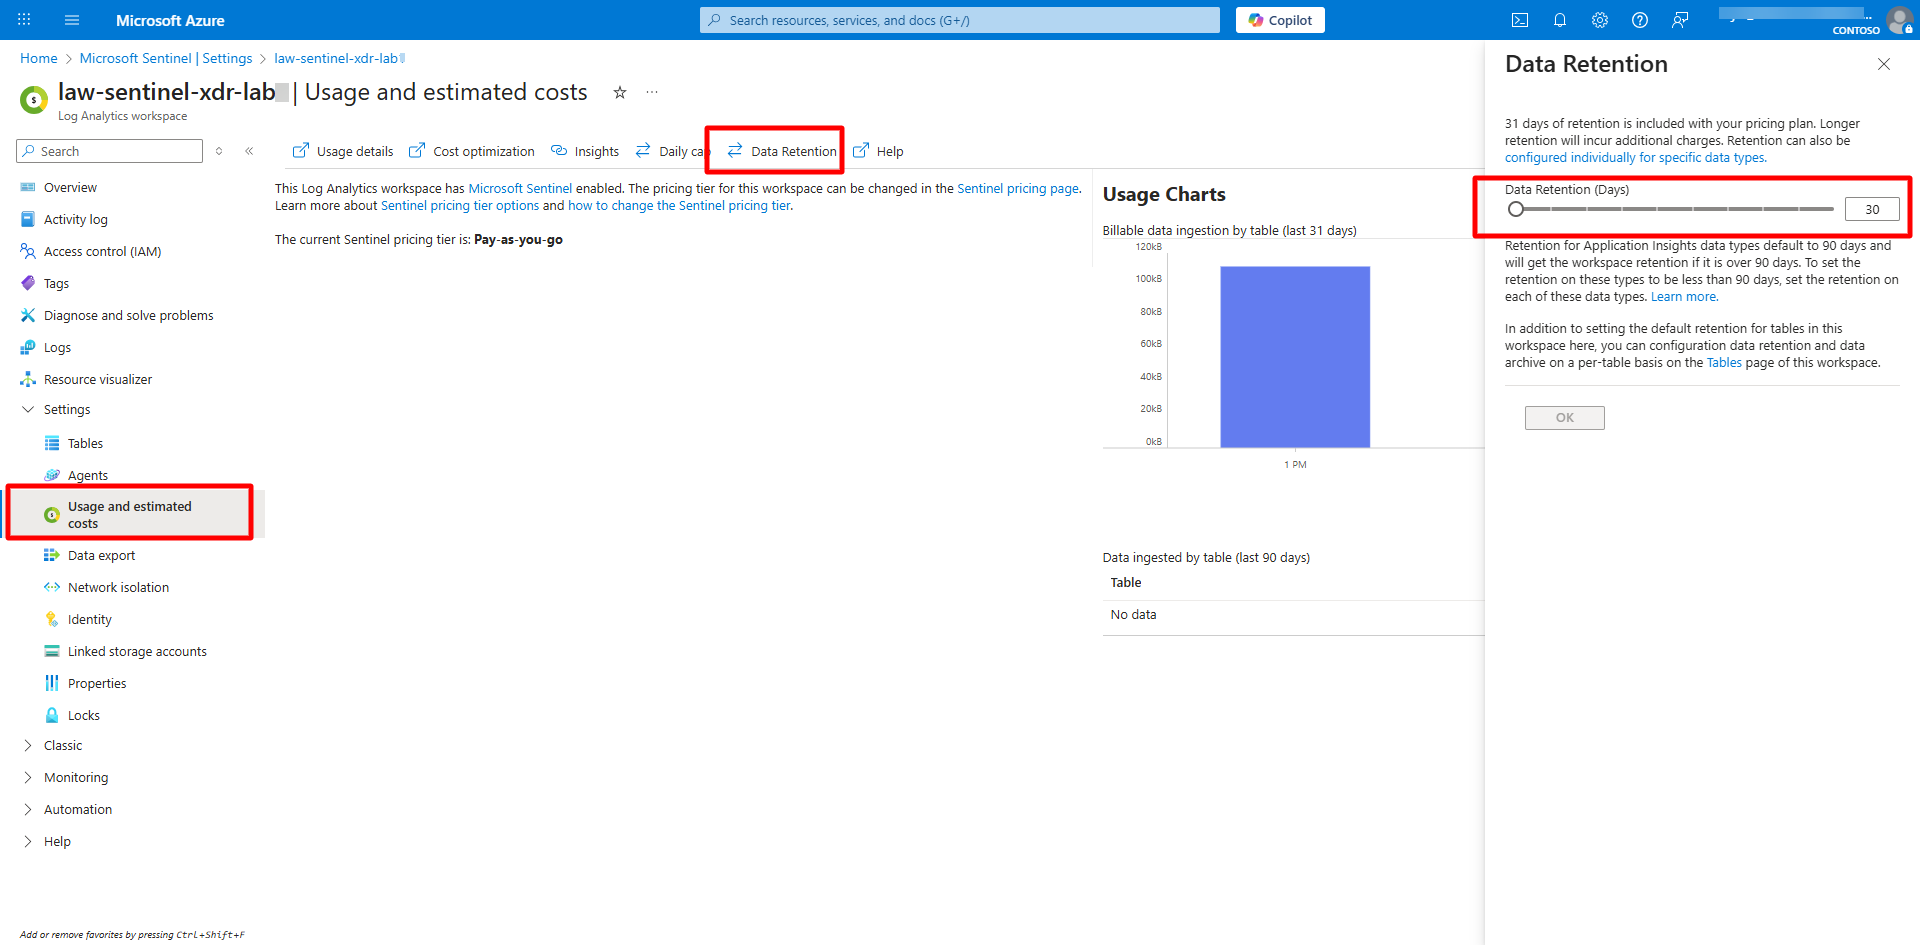Open the hamburger portal menu
The height and width of the screenshot is (945, 1920).
coord(72,20)
